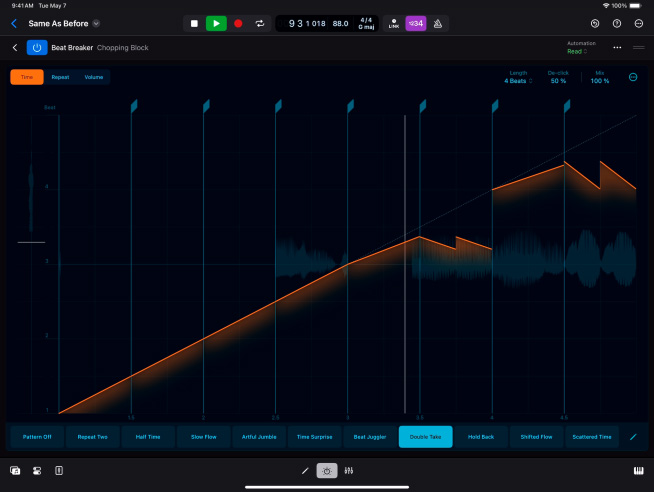
Task: Switch to the Volume tab
Action: (x=93, y=77)
